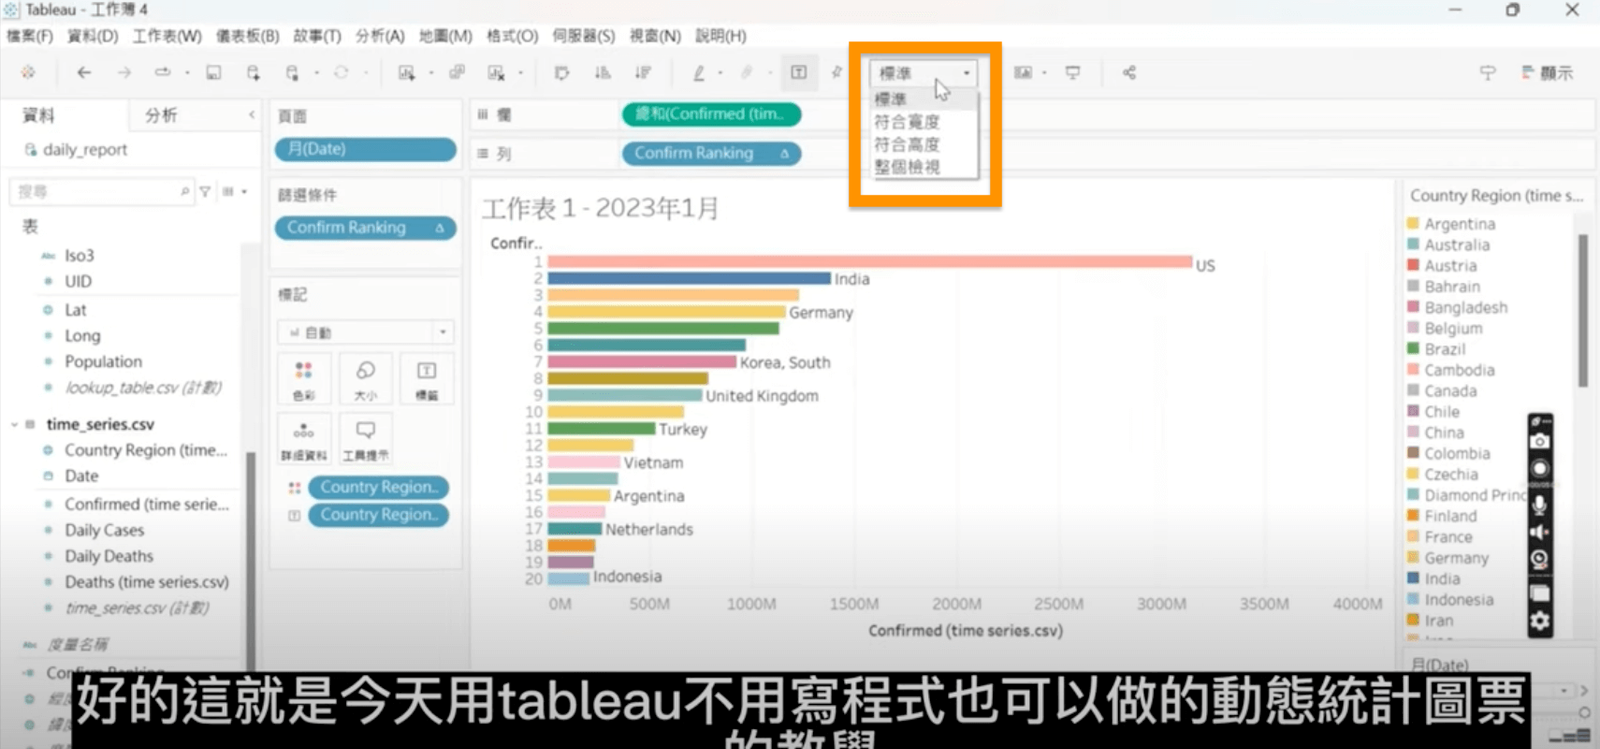This screenshot has height=749, width=1600.
Task: Click the presentation mode icon
Action: coord(1073,73)
